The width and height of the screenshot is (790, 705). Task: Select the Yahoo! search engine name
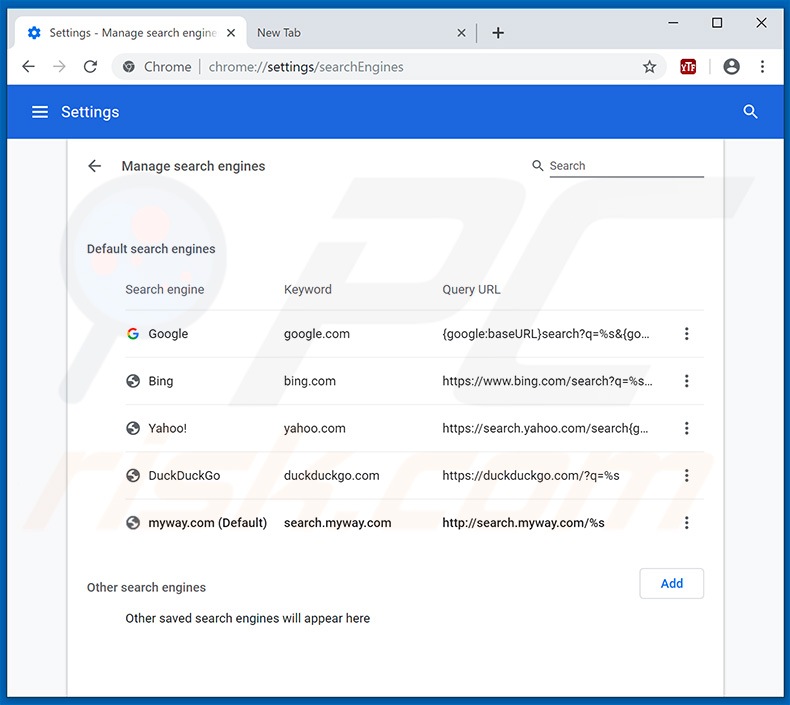(167, 428)
